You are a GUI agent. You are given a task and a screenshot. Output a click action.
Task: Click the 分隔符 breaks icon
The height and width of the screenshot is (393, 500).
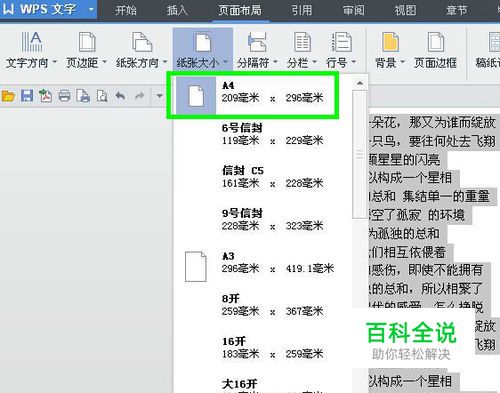(257, 42)
